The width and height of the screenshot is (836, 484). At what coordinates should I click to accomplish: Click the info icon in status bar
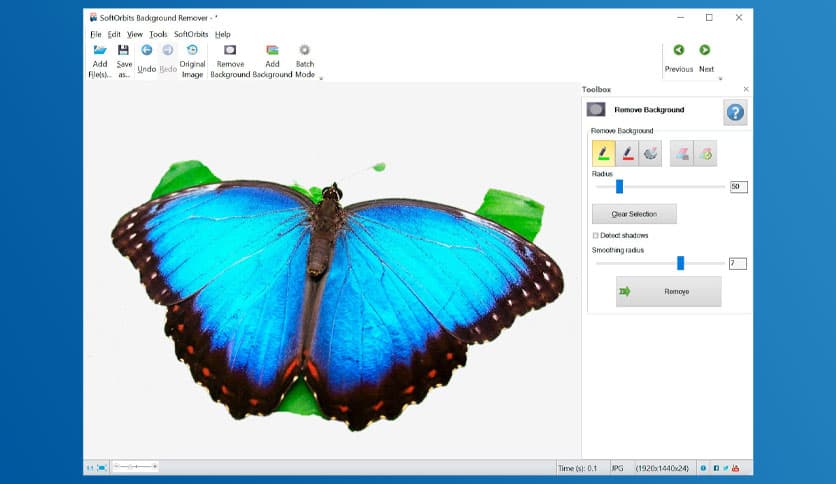703,469
